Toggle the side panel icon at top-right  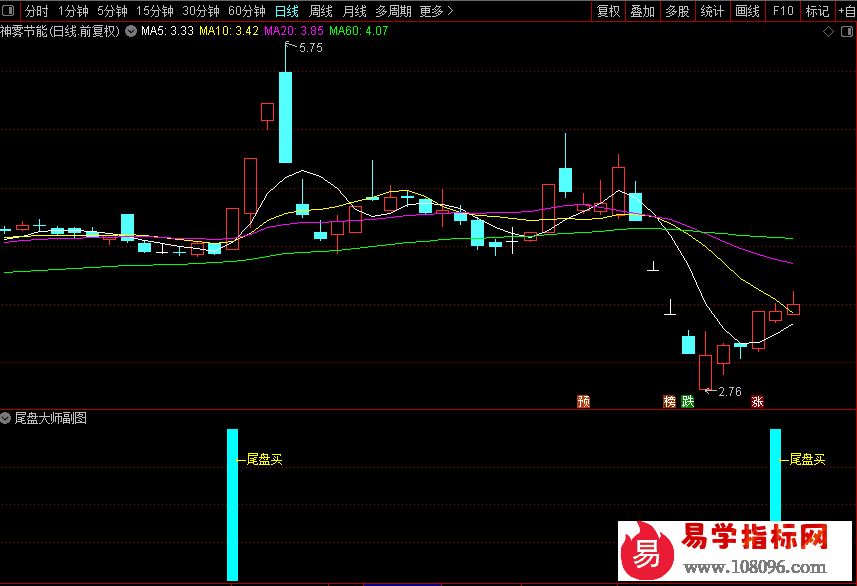click(x=847, y=32)
